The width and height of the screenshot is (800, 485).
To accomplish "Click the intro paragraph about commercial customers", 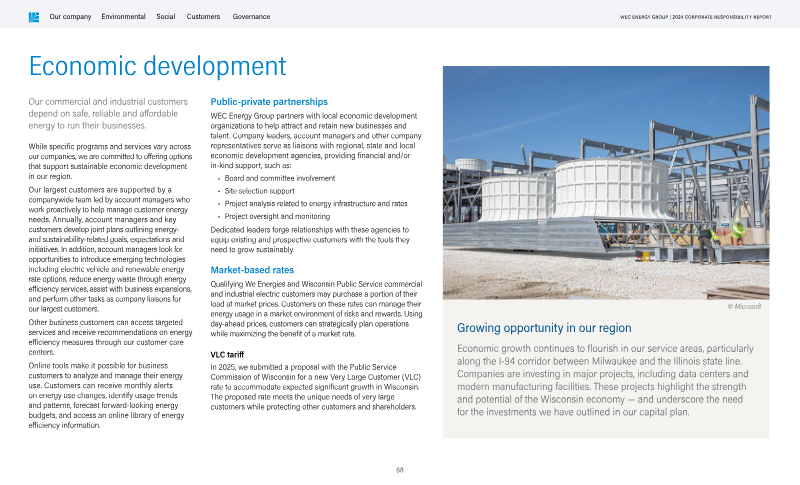I will click(108, 113).
